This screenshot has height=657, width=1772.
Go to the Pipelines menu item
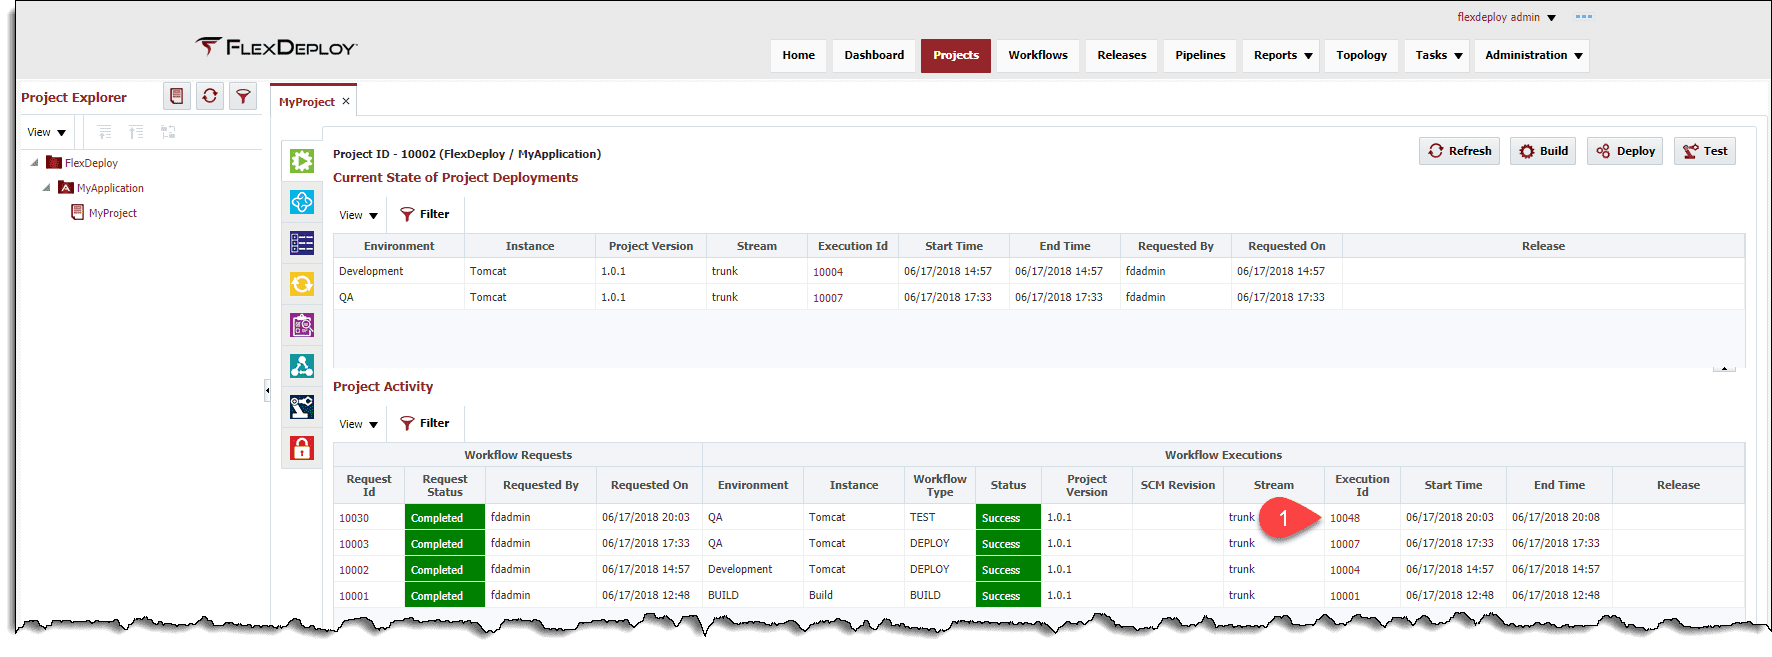(1200, 55)
